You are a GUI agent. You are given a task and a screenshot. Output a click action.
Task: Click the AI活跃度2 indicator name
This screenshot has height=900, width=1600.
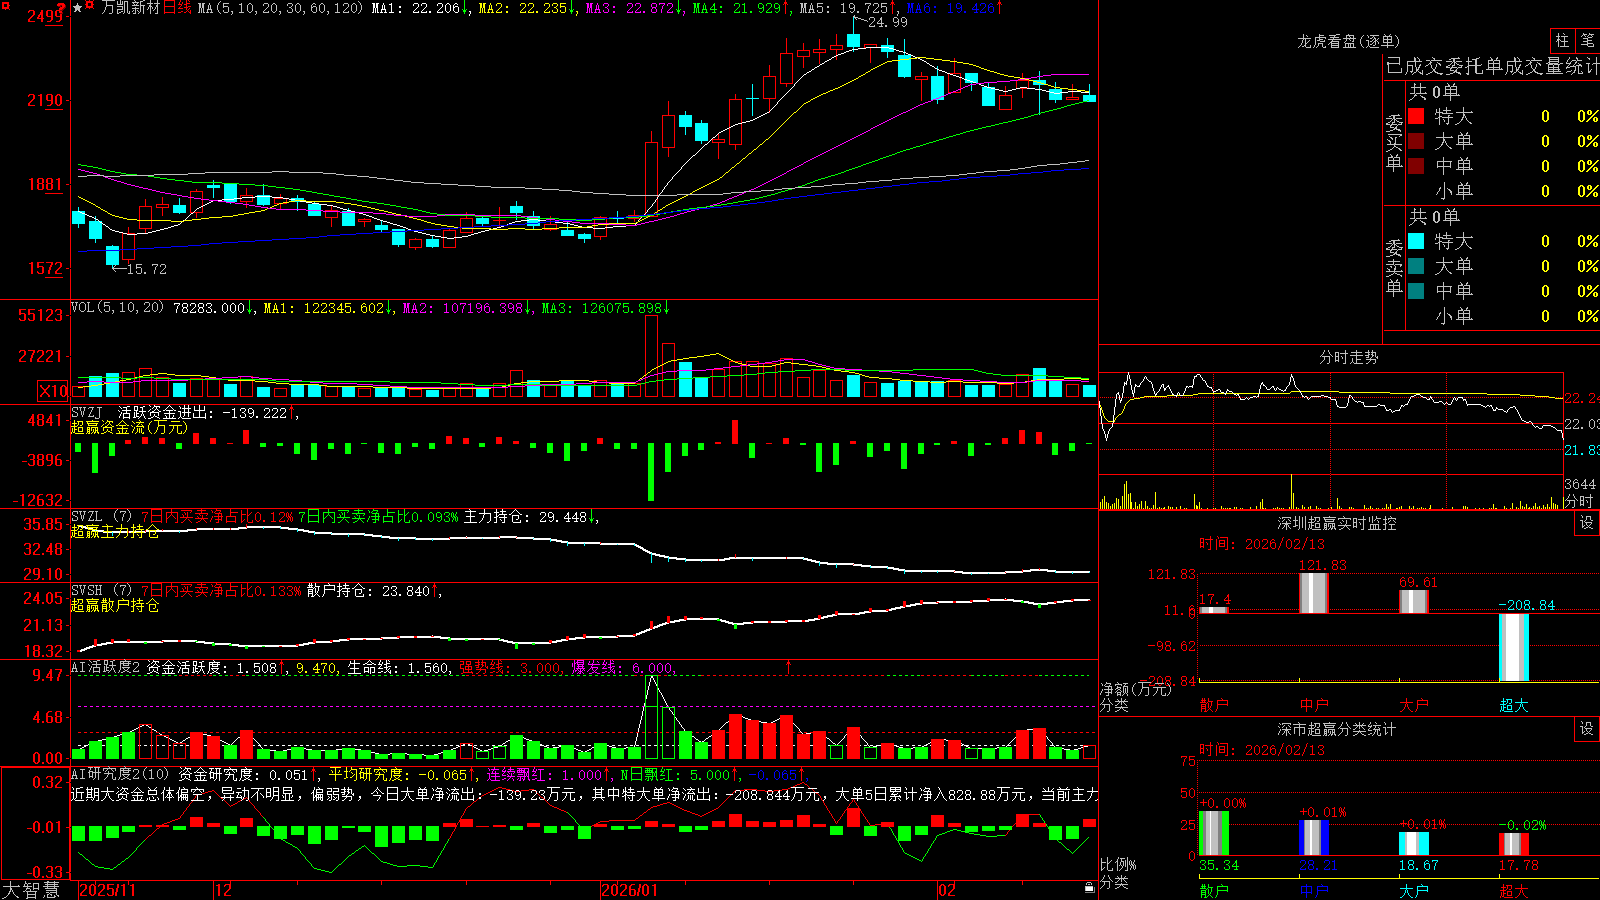(x=106, y=667)
